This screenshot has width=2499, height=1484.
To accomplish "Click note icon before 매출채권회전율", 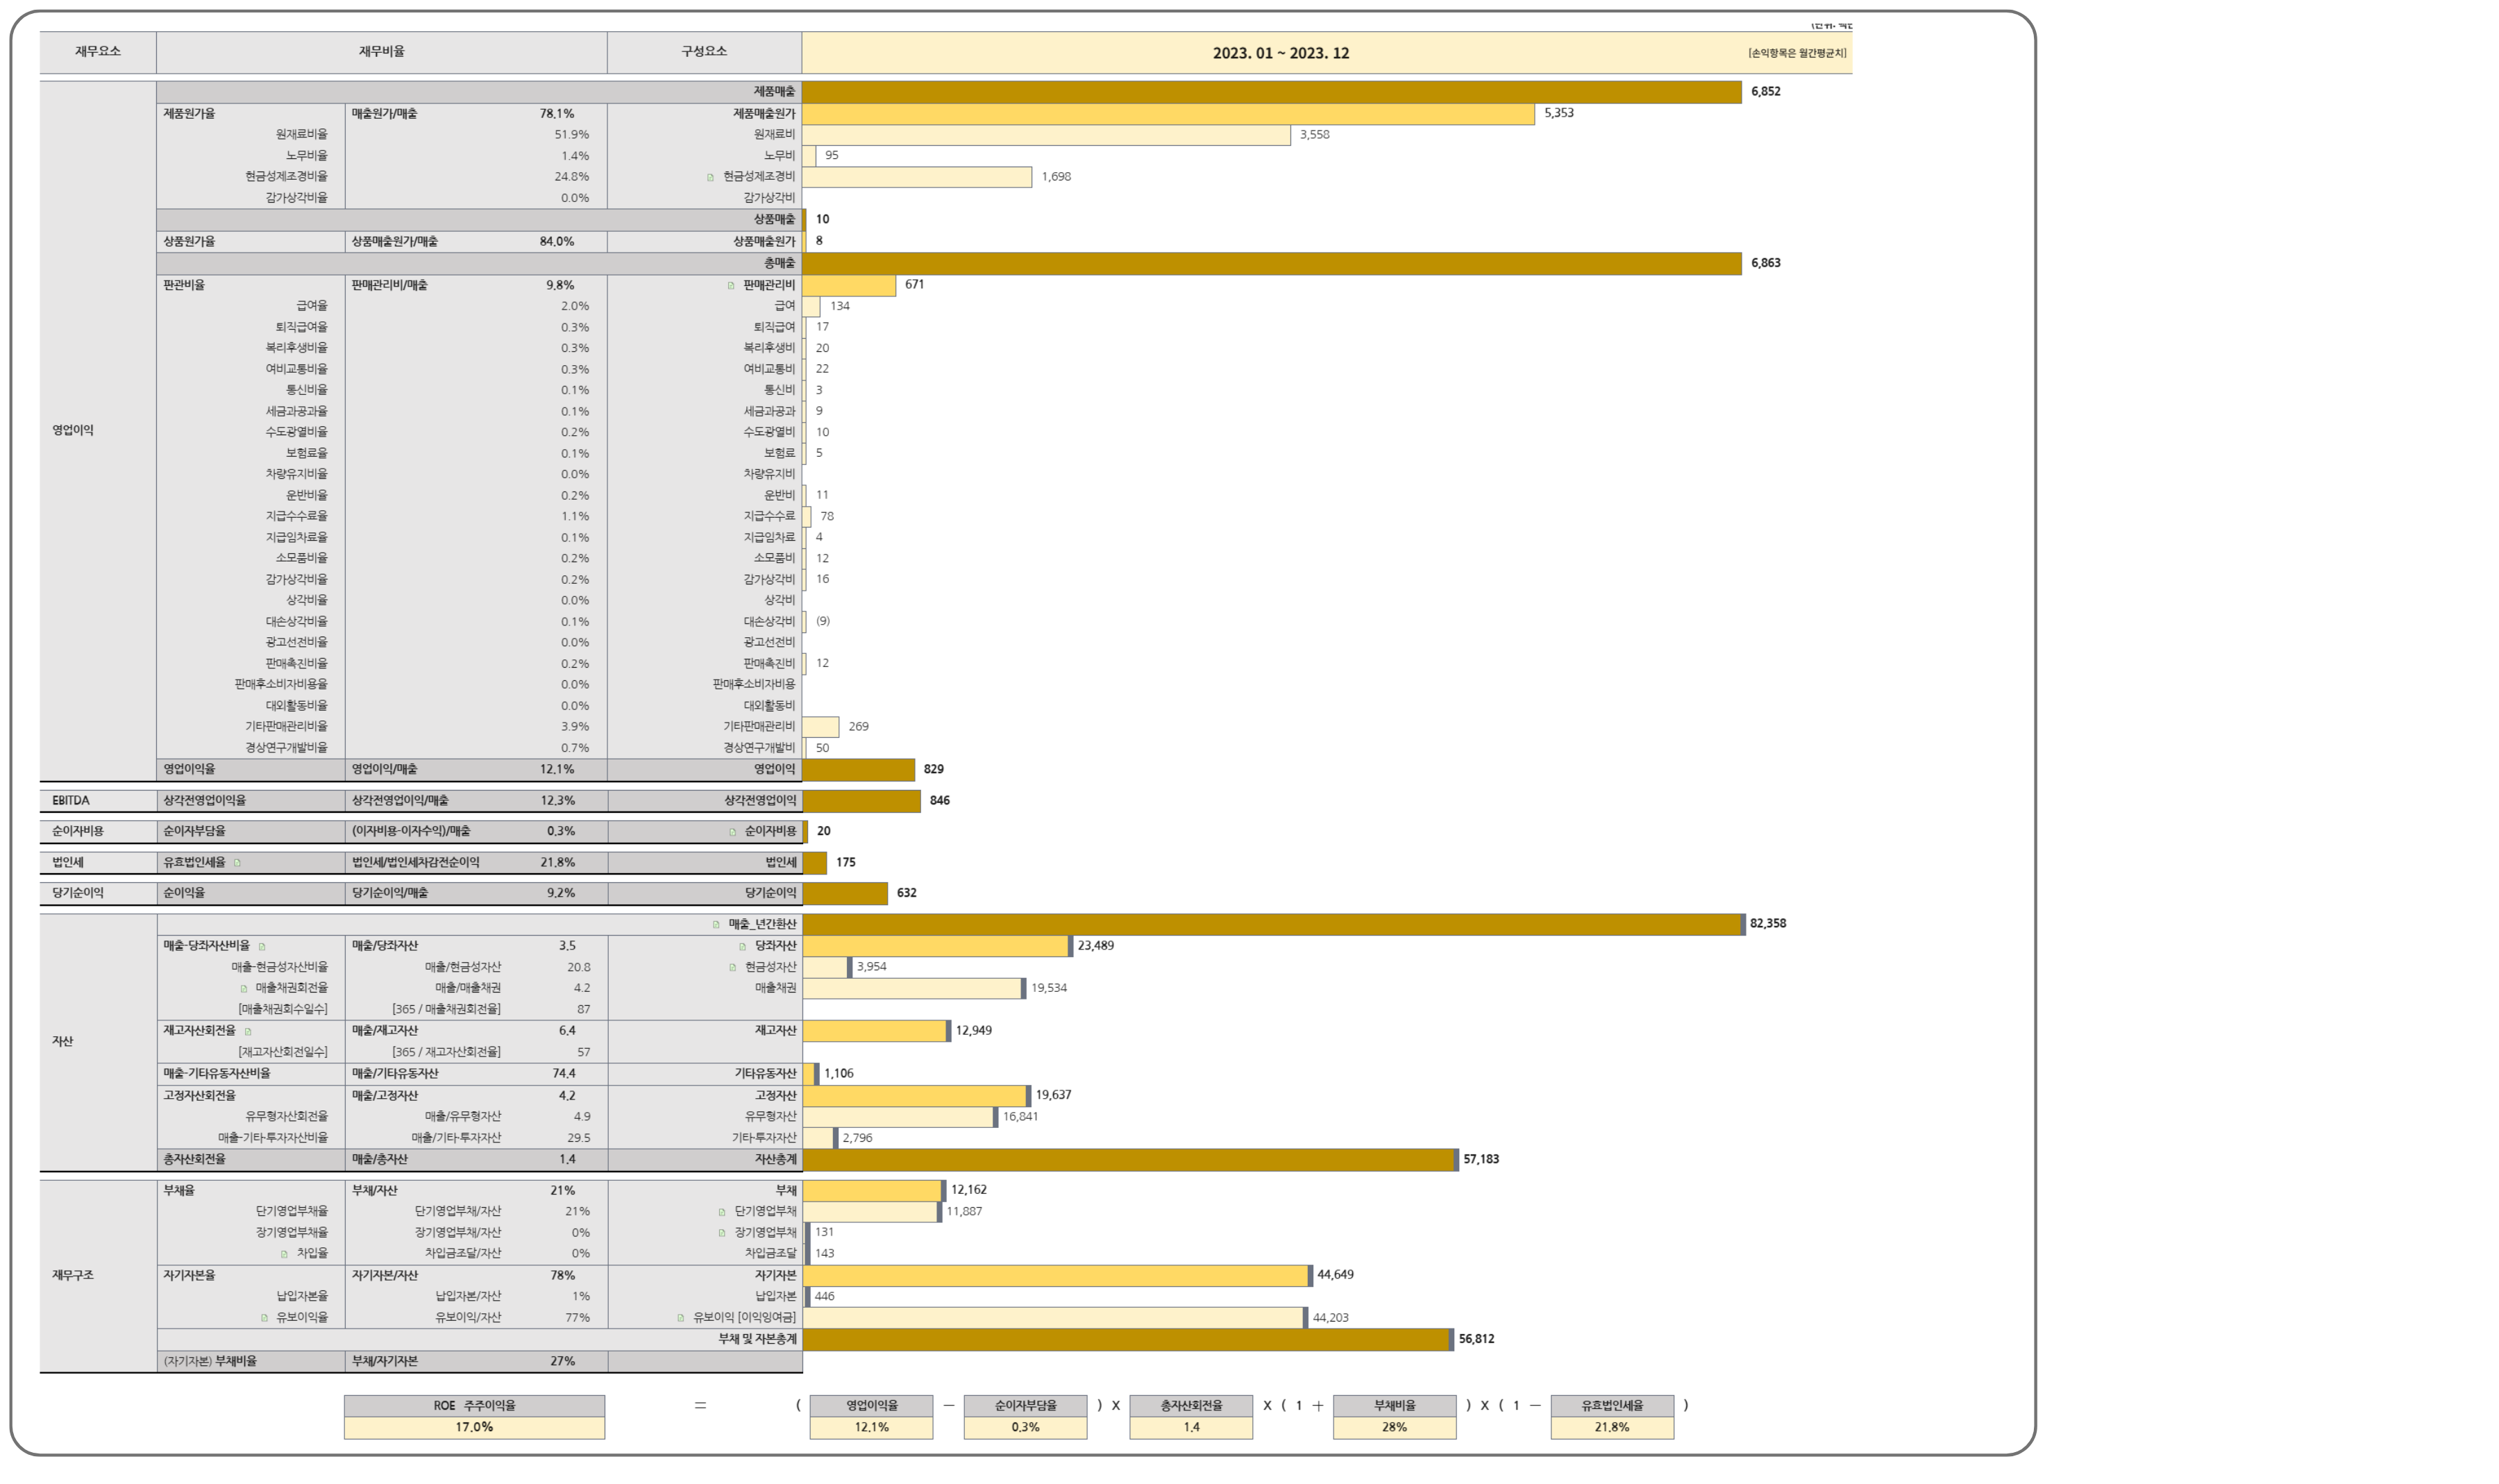I will point(243,989).
